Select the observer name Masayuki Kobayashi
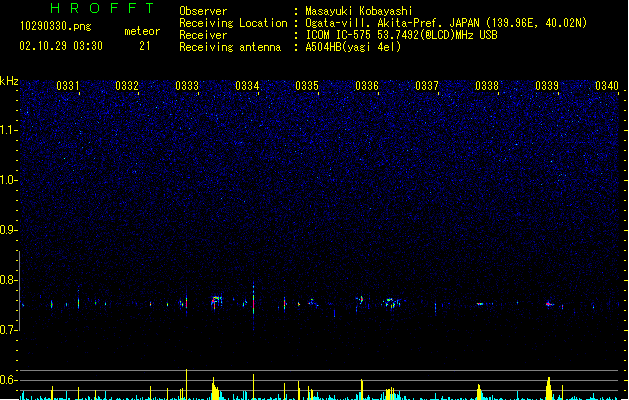This screenshot has height=400, width=629. click(x=359, y=11)
